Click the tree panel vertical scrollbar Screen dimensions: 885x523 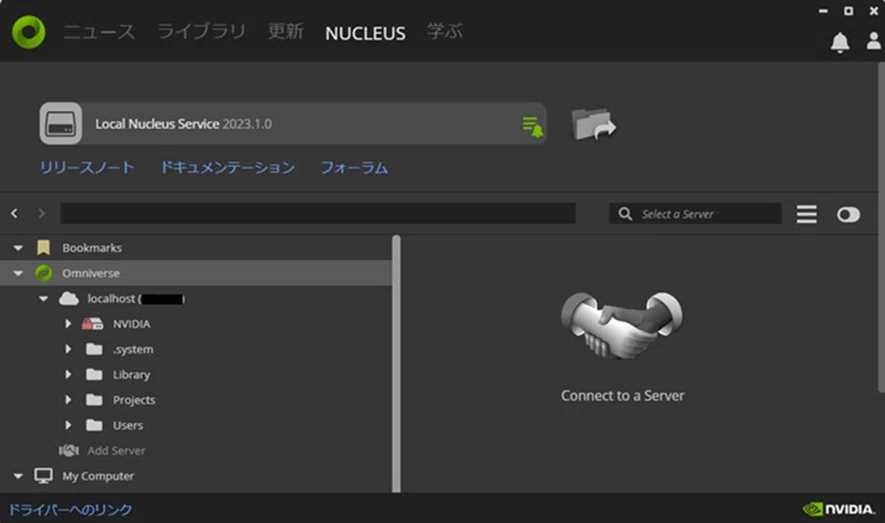tap(396, 363)
